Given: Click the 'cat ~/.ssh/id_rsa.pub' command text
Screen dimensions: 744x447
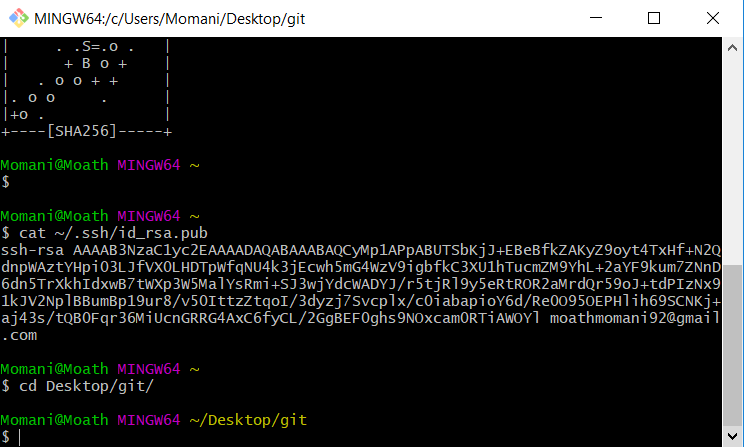Looking at the screenshot, I should tap(113, 233).
